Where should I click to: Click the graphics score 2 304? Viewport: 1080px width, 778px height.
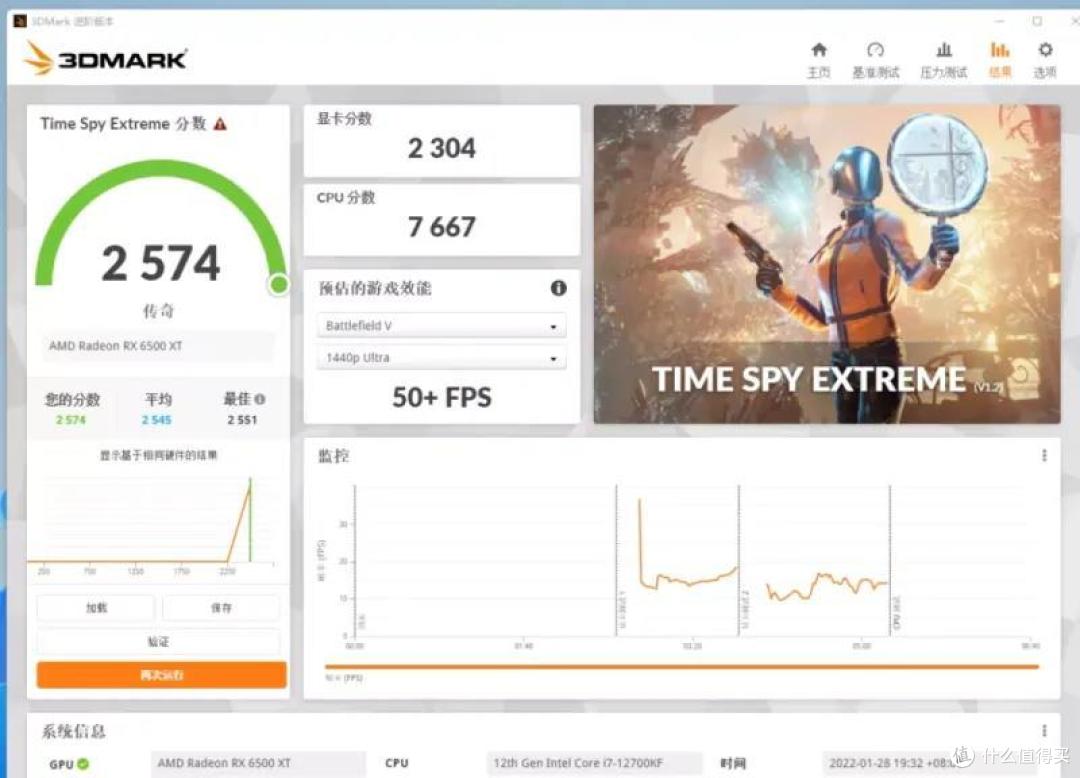[442, 148]
